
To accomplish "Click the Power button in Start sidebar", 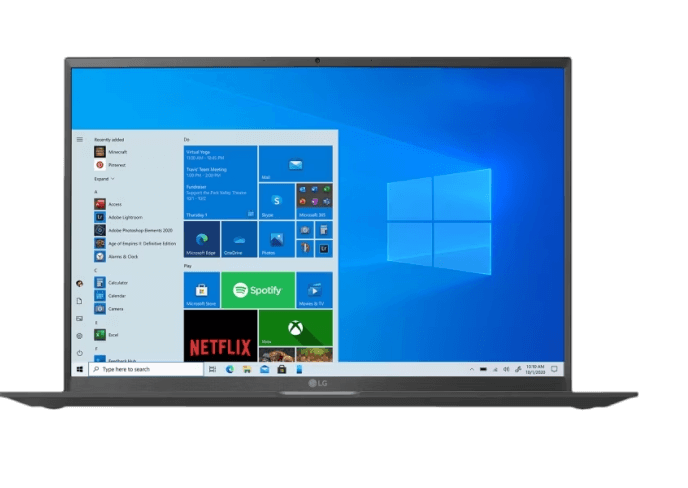I will [x=79, y=352].
